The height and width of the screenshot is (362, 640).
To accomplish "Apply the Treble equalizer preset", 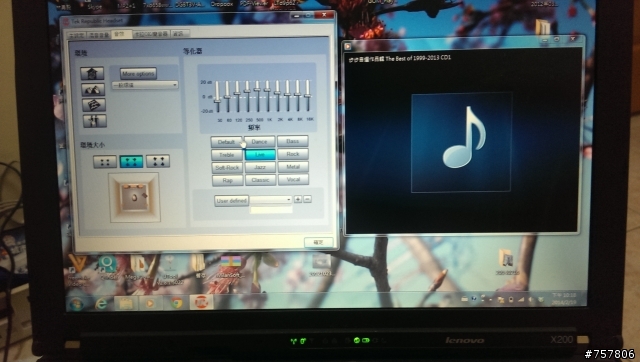I will (227, 155).
